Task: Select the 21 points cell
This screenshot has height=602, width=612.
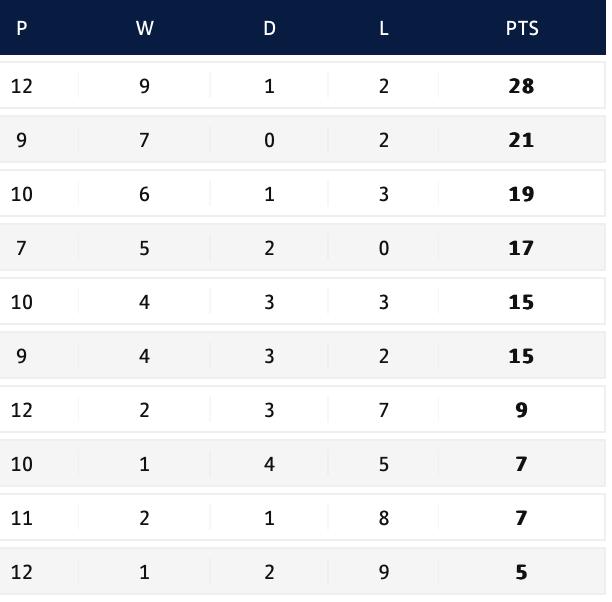Action: coord(521,140)
